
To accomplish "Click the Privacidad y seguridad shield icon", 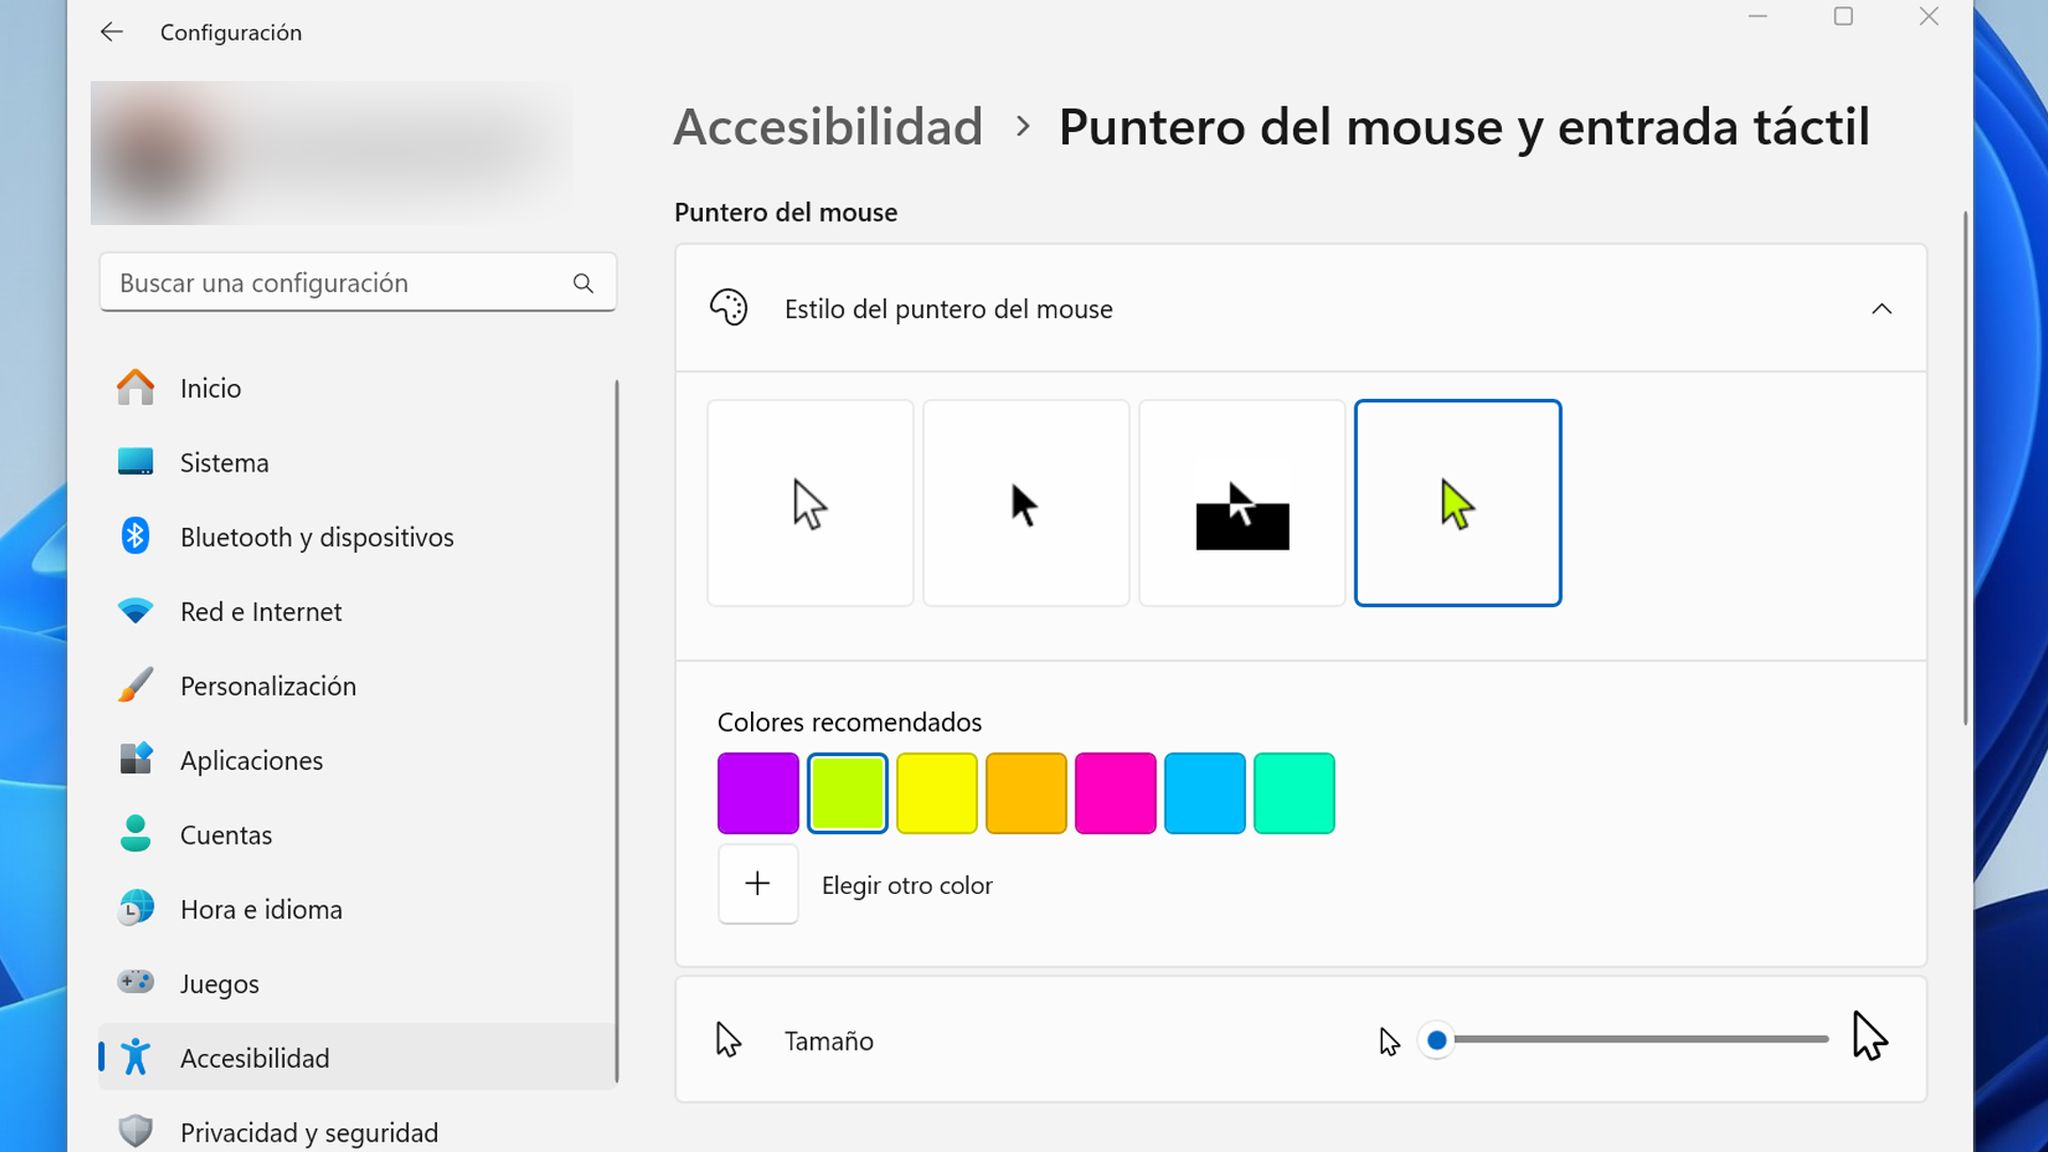I will [x=137, y=1130].
